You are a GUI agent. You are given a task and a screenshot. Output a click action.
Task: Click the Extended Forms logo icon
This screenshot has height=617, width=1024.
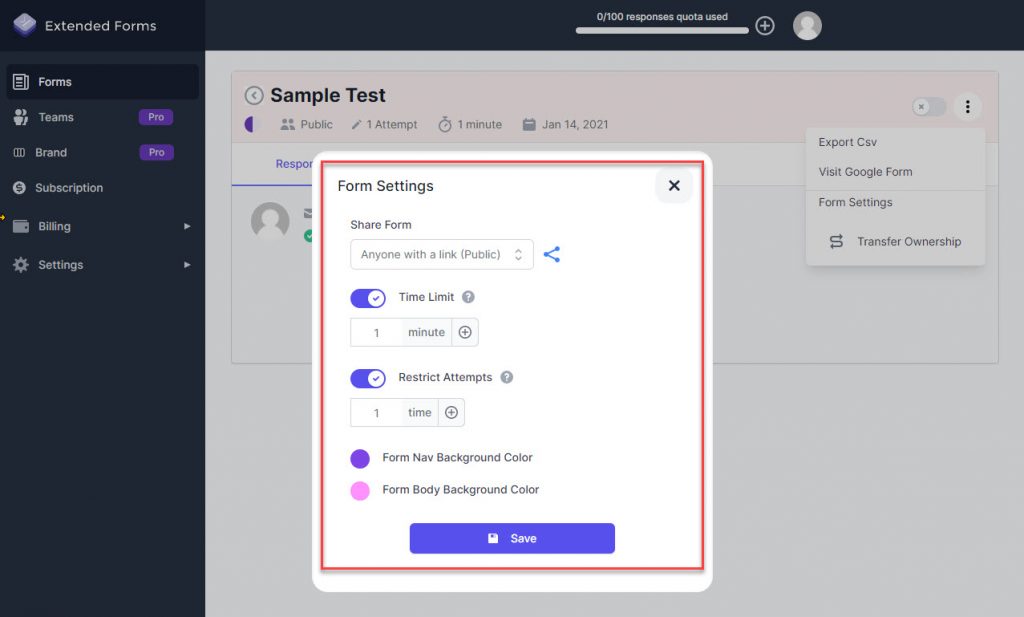point(24,24)
